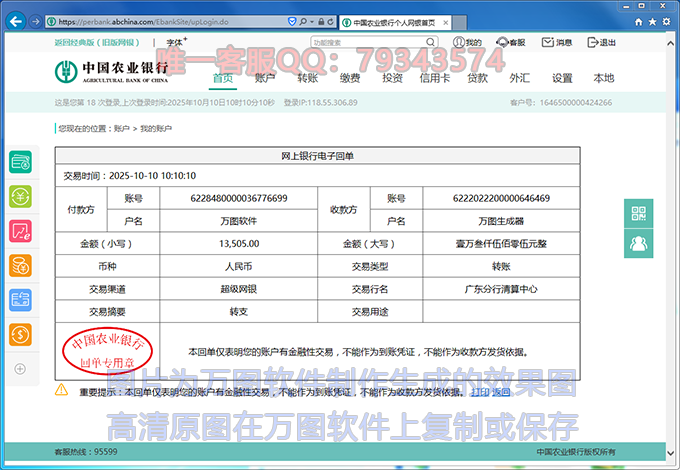Open the 我的 user menu
The width and height of the screenshot is (680, 470).
click(466, 43)
